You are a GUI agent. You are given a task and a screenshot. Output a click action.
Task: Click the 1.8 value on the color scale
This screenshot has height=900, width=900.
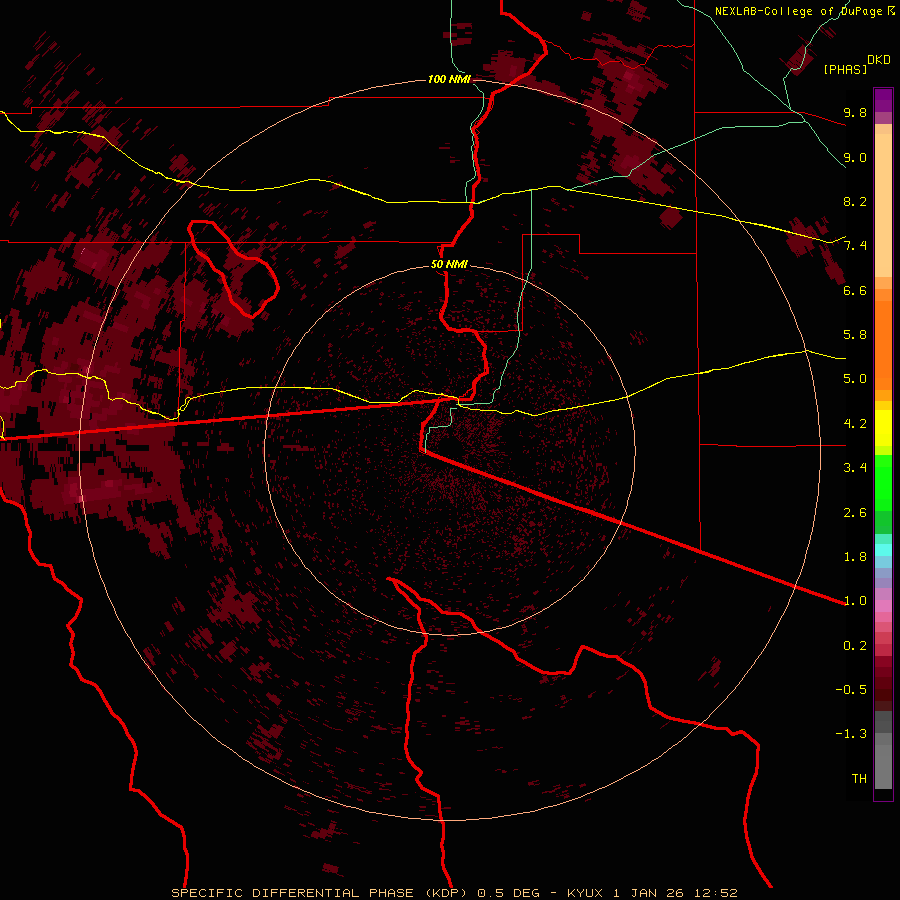pos(855,557)
